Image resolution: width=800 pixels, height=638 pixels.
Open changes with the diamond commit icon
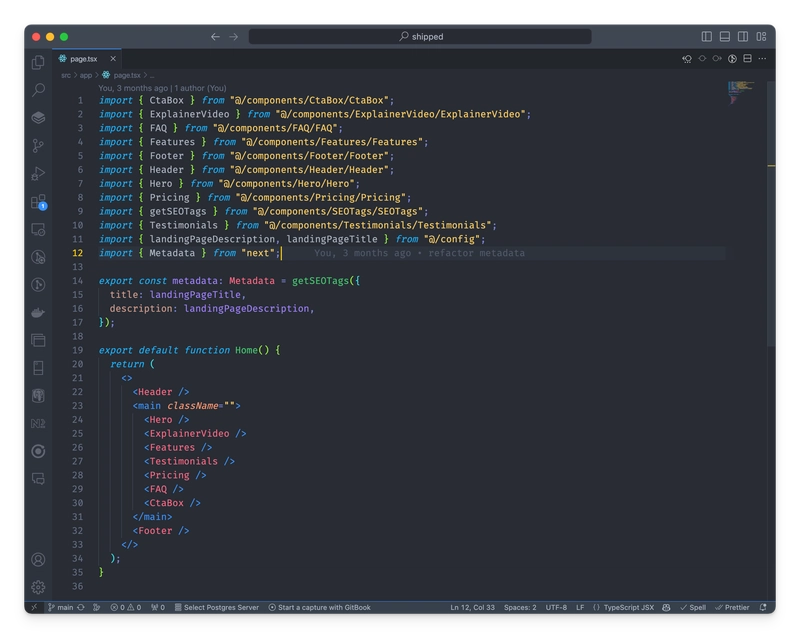(x=702, y=59)
